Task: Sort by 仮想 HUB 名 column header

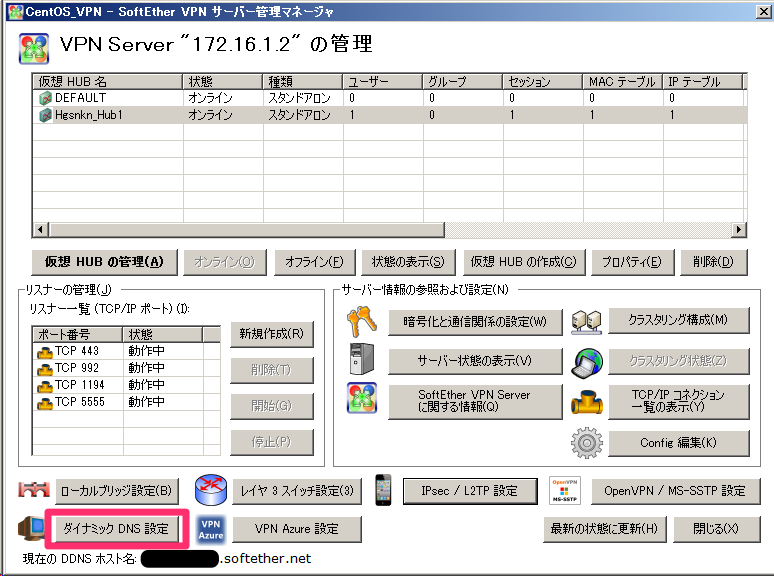Action: [x=108, y=81]
